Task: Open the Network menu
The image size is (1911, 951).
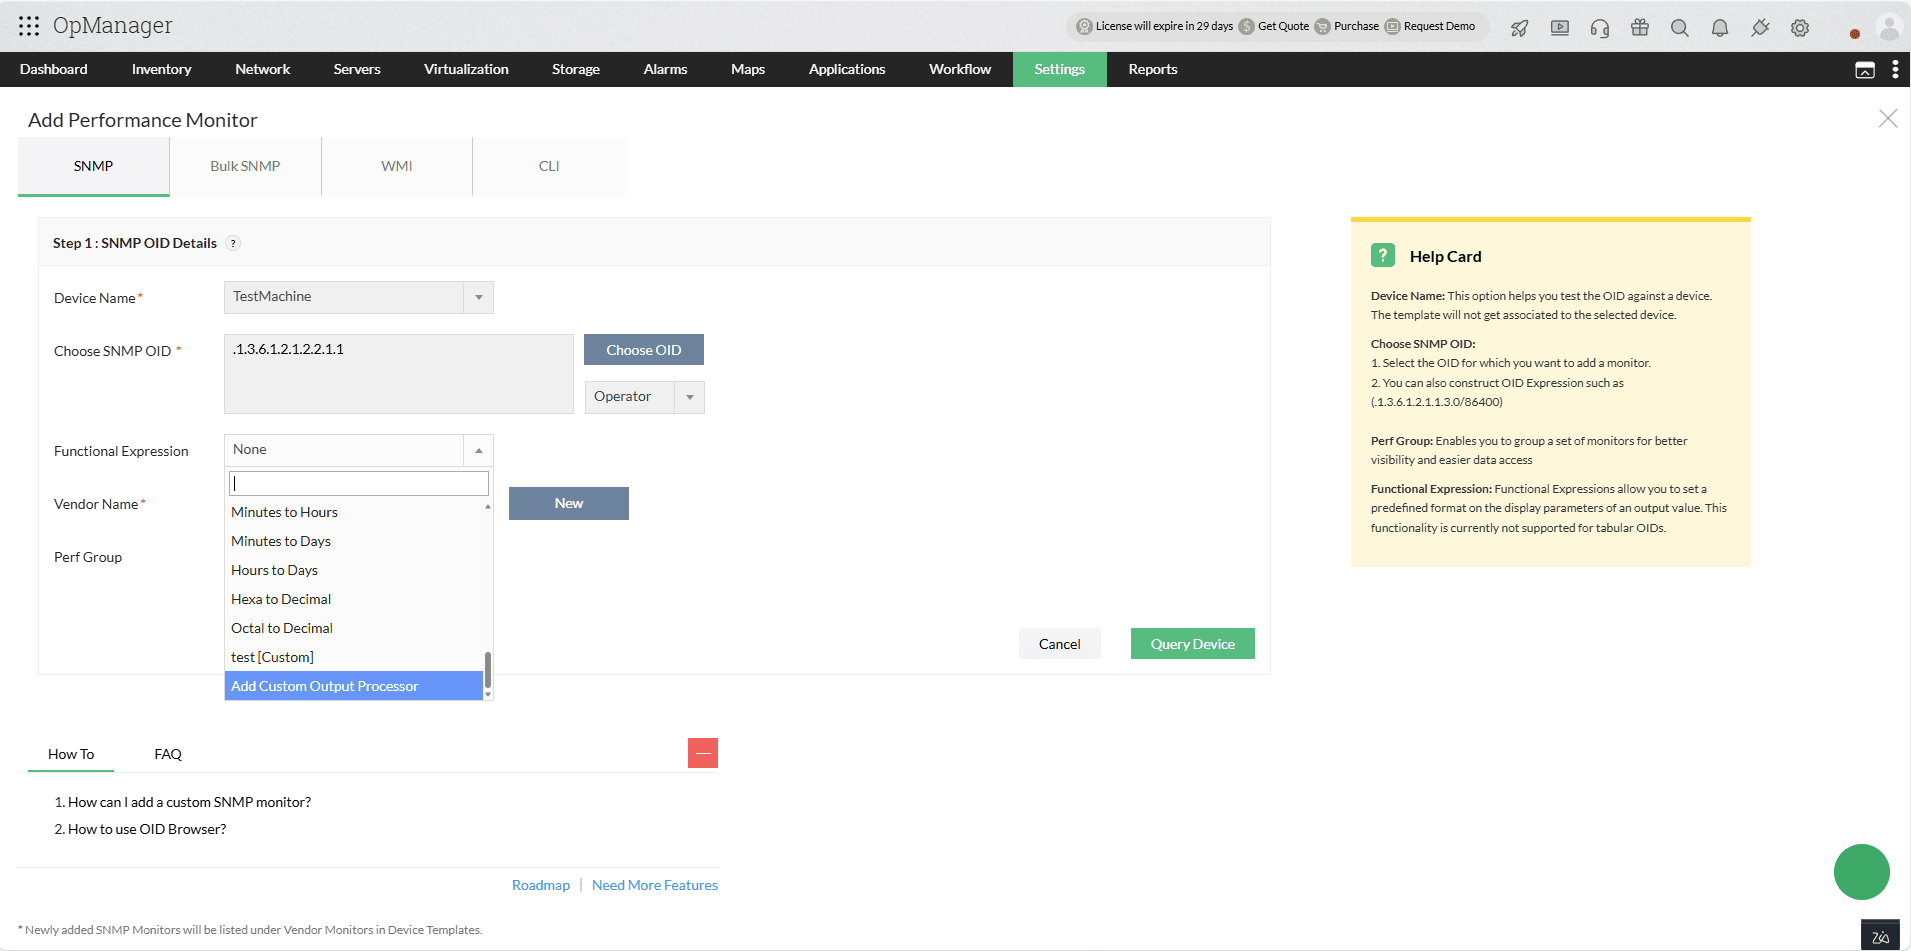Action: pyautogui.click(x=263, y=69)
